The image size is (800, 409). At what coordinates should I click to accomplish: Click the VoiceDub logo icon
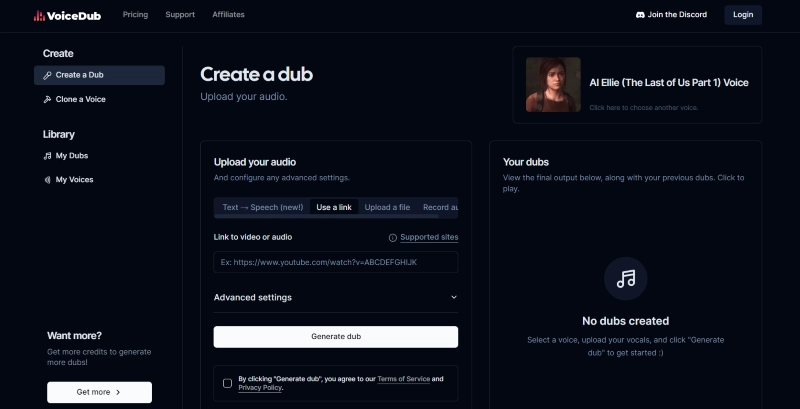click(39, 15)
